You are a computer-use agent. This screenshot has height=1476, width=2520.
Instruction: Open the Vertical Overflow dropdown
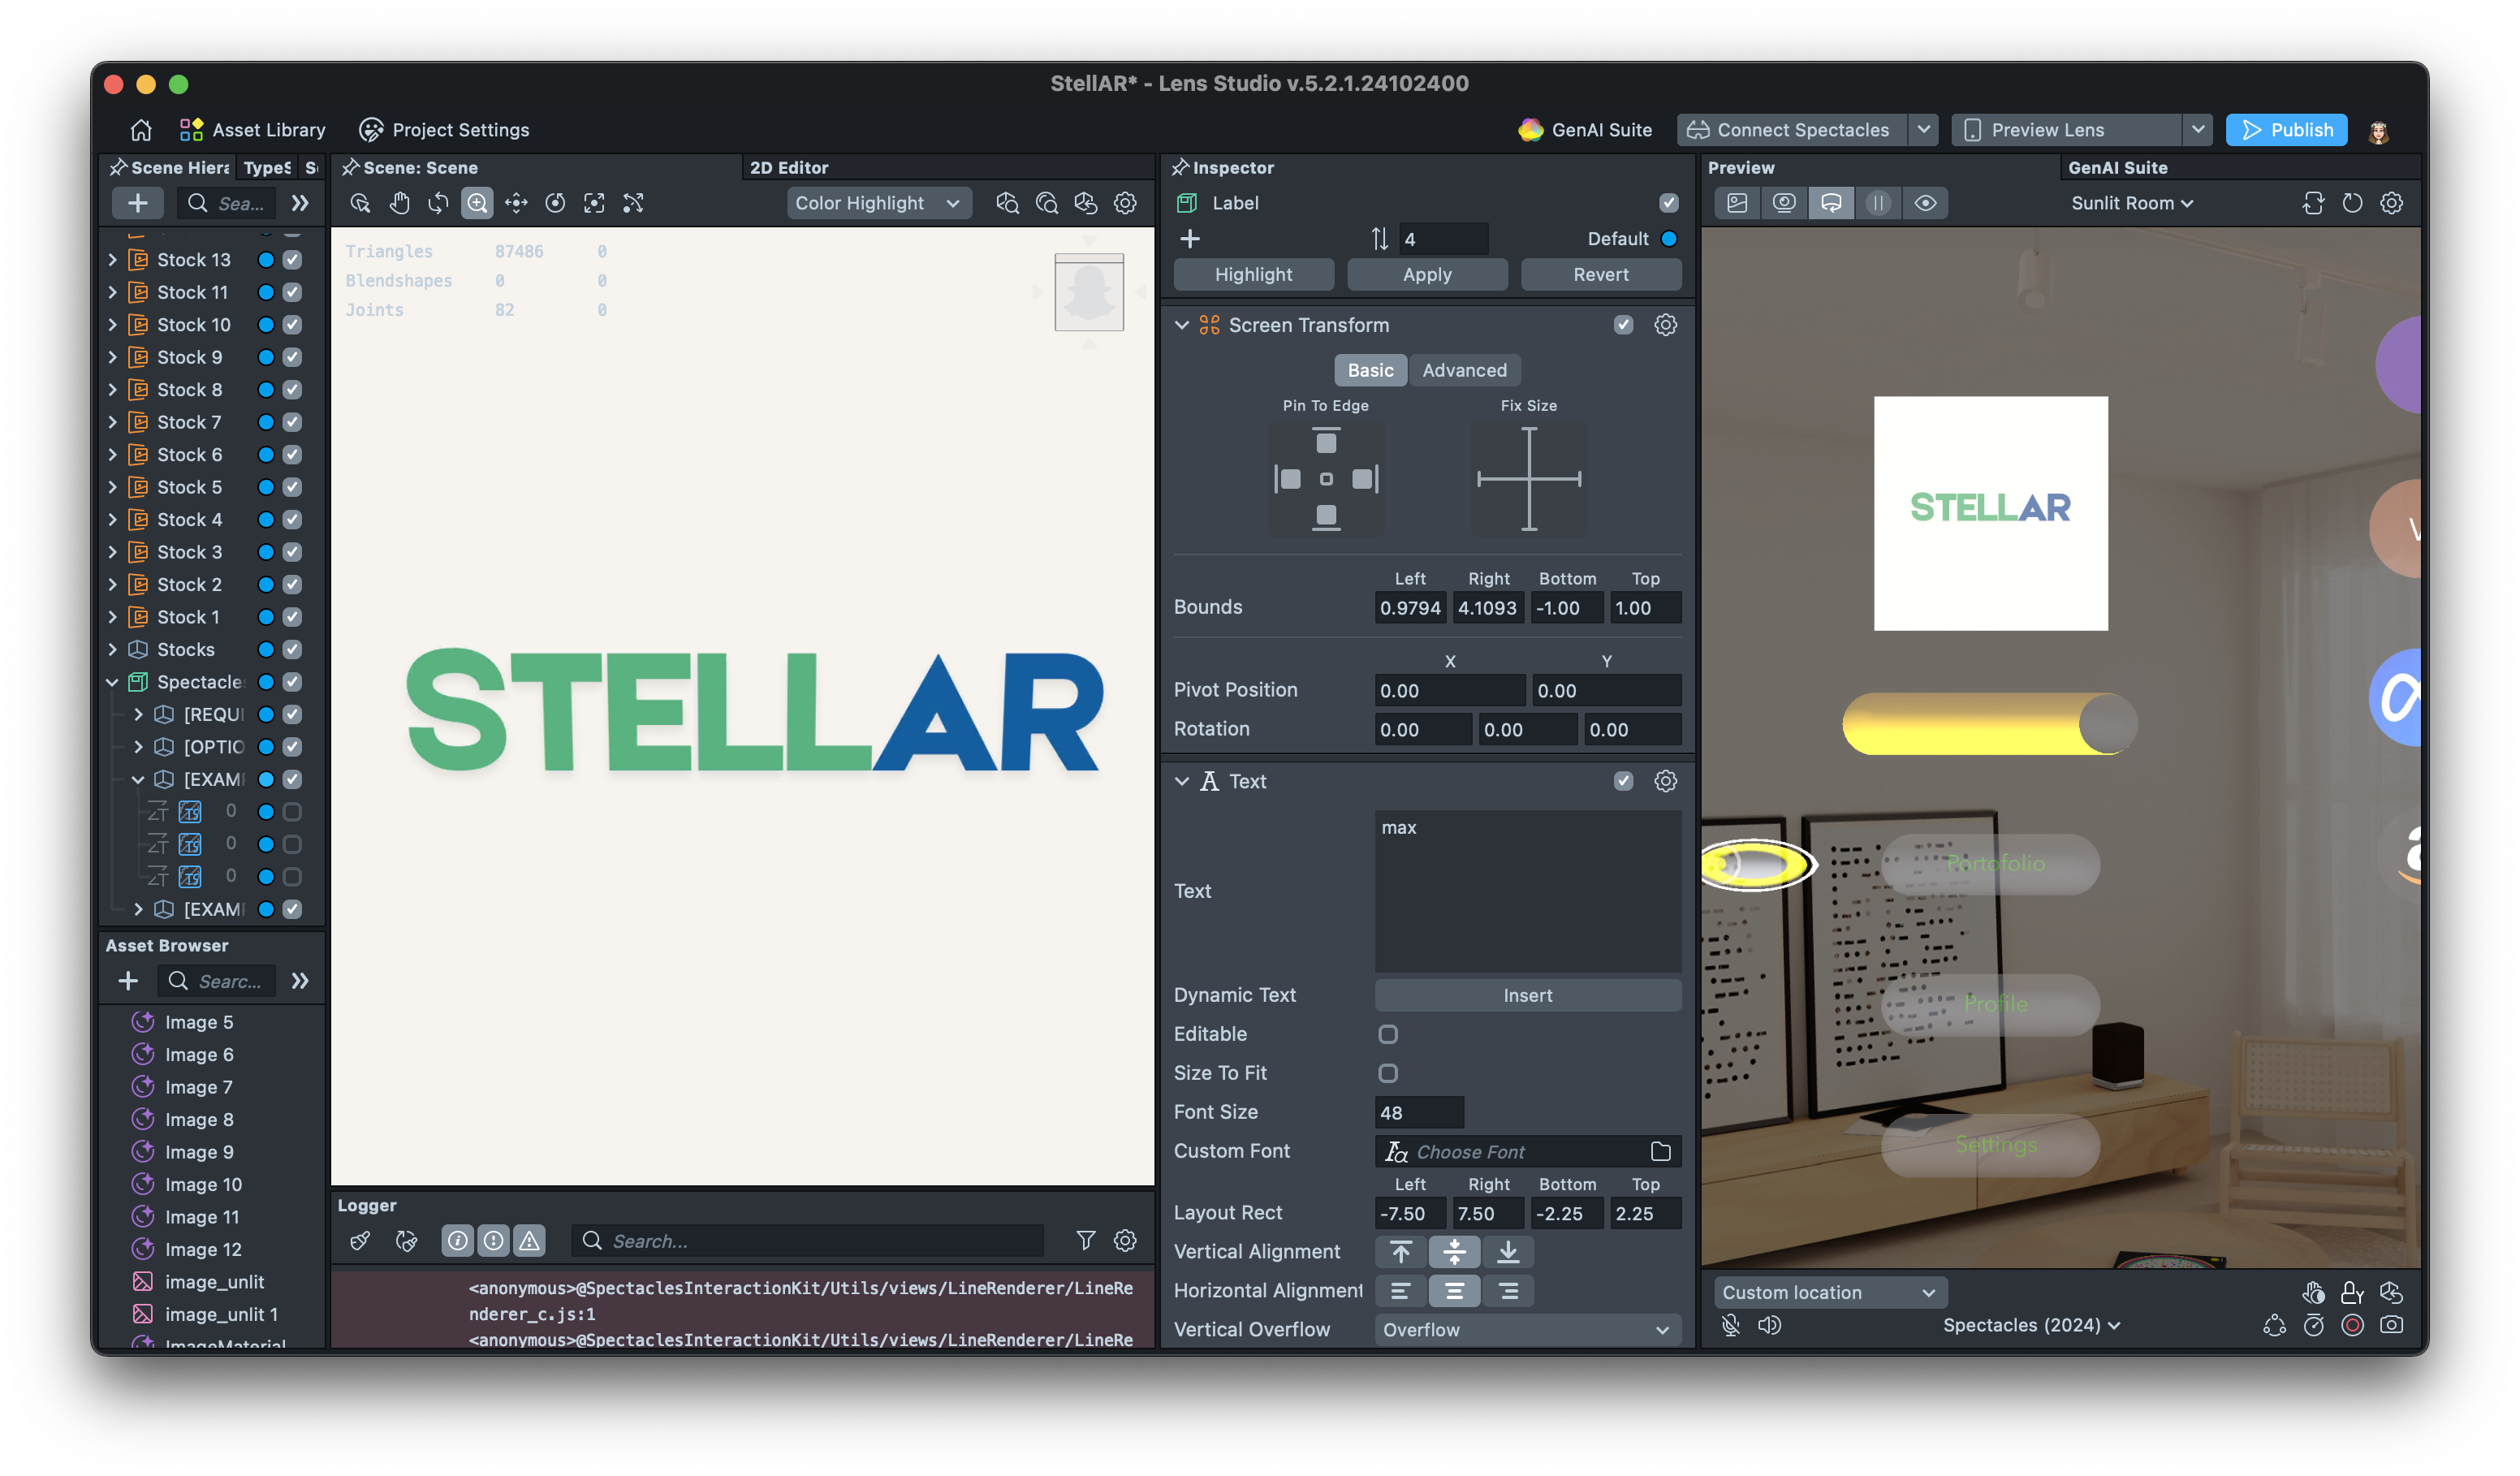[x=1527, y=1330]
